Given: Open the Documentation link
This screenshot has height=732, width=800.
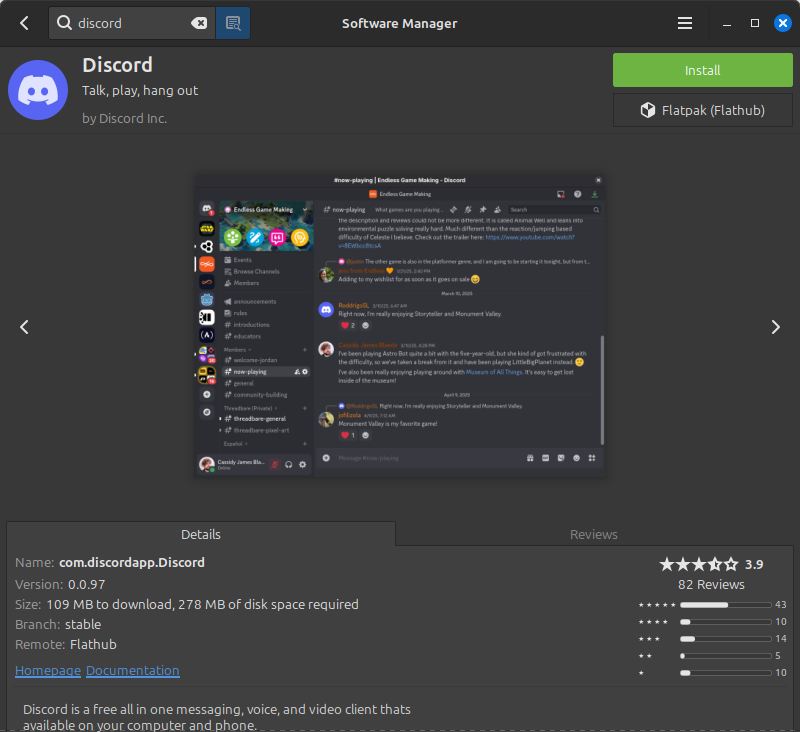Looking at the screenshot, I should (133, 670).
